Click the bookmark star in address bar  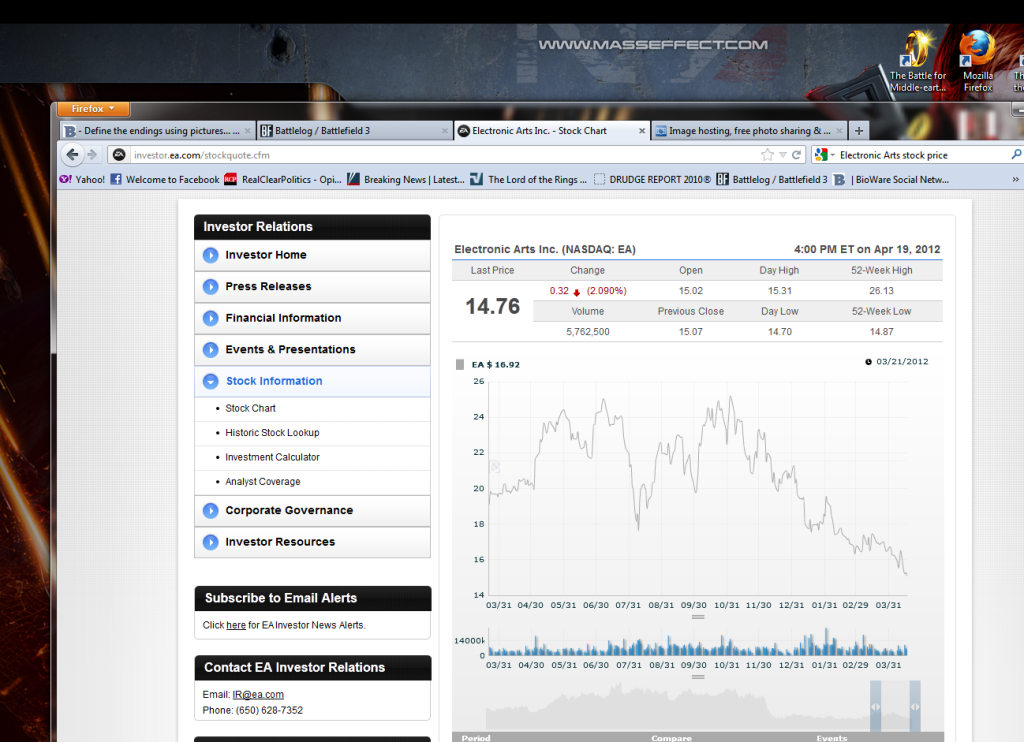767,155
